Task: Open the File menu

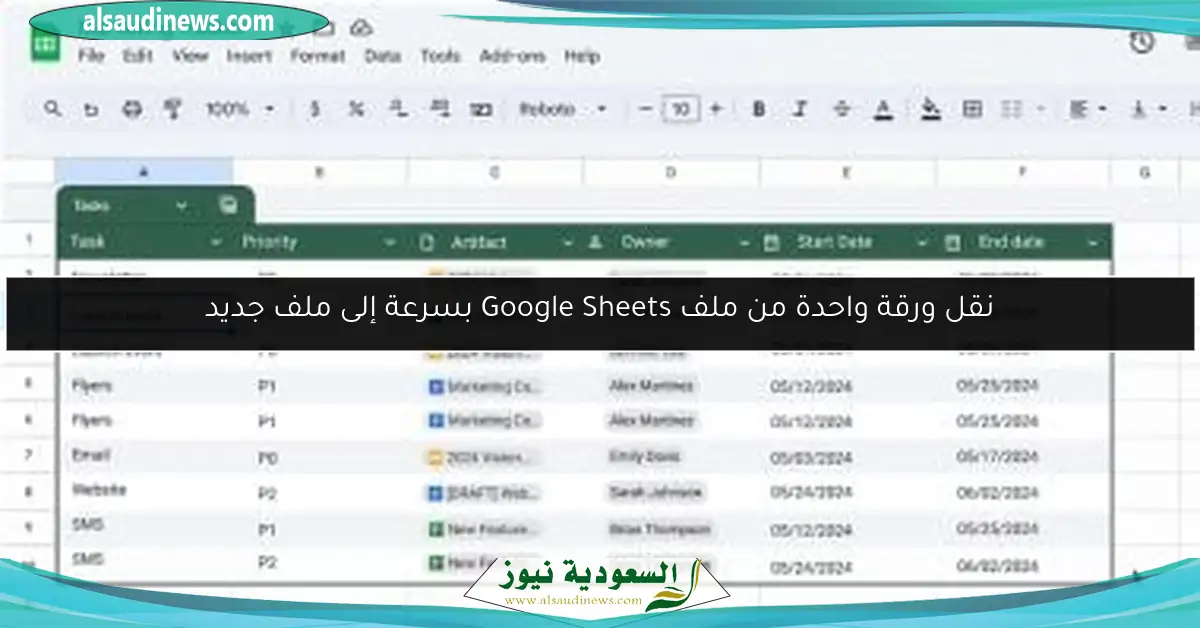Action: click(x=91, y=56)
